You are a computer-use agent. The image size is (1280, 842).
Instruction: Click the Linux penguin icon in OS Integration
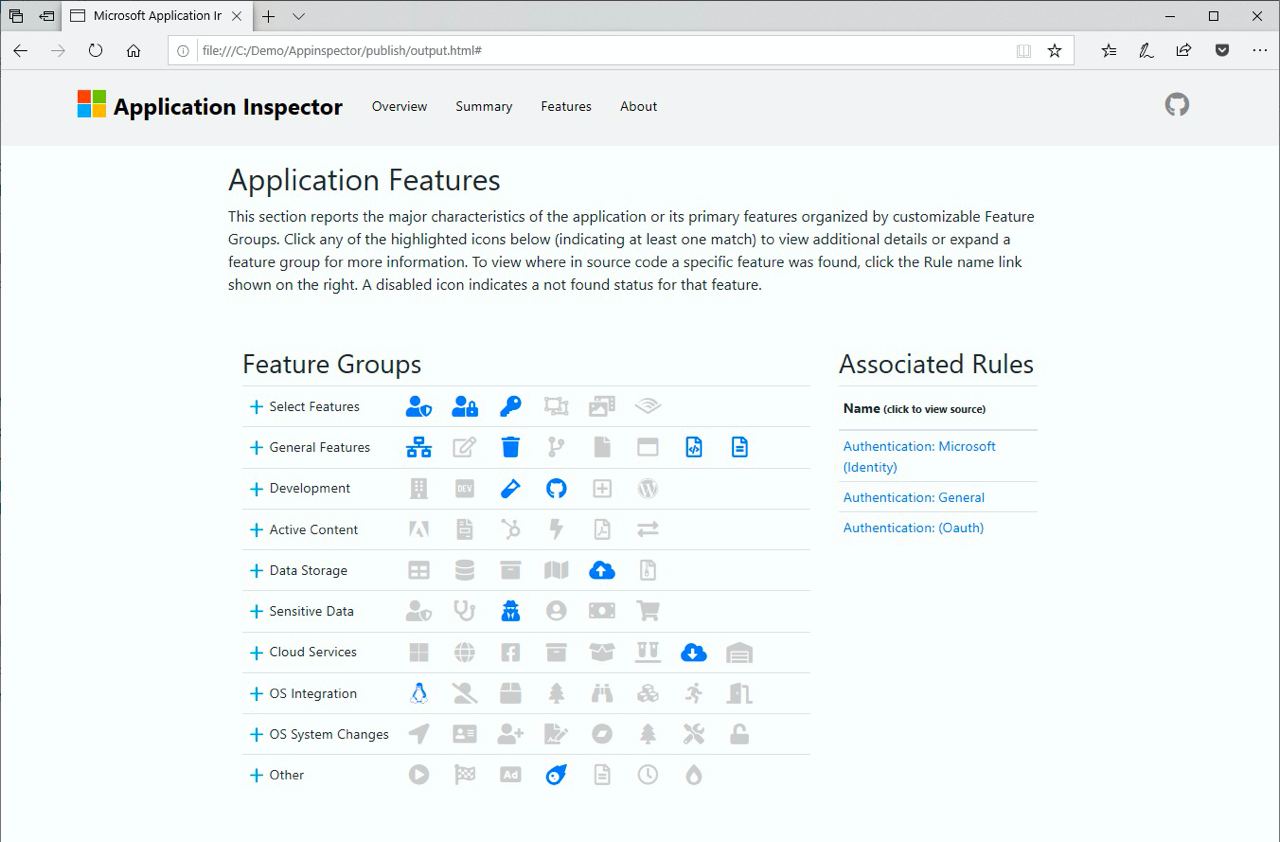[419, 693]
